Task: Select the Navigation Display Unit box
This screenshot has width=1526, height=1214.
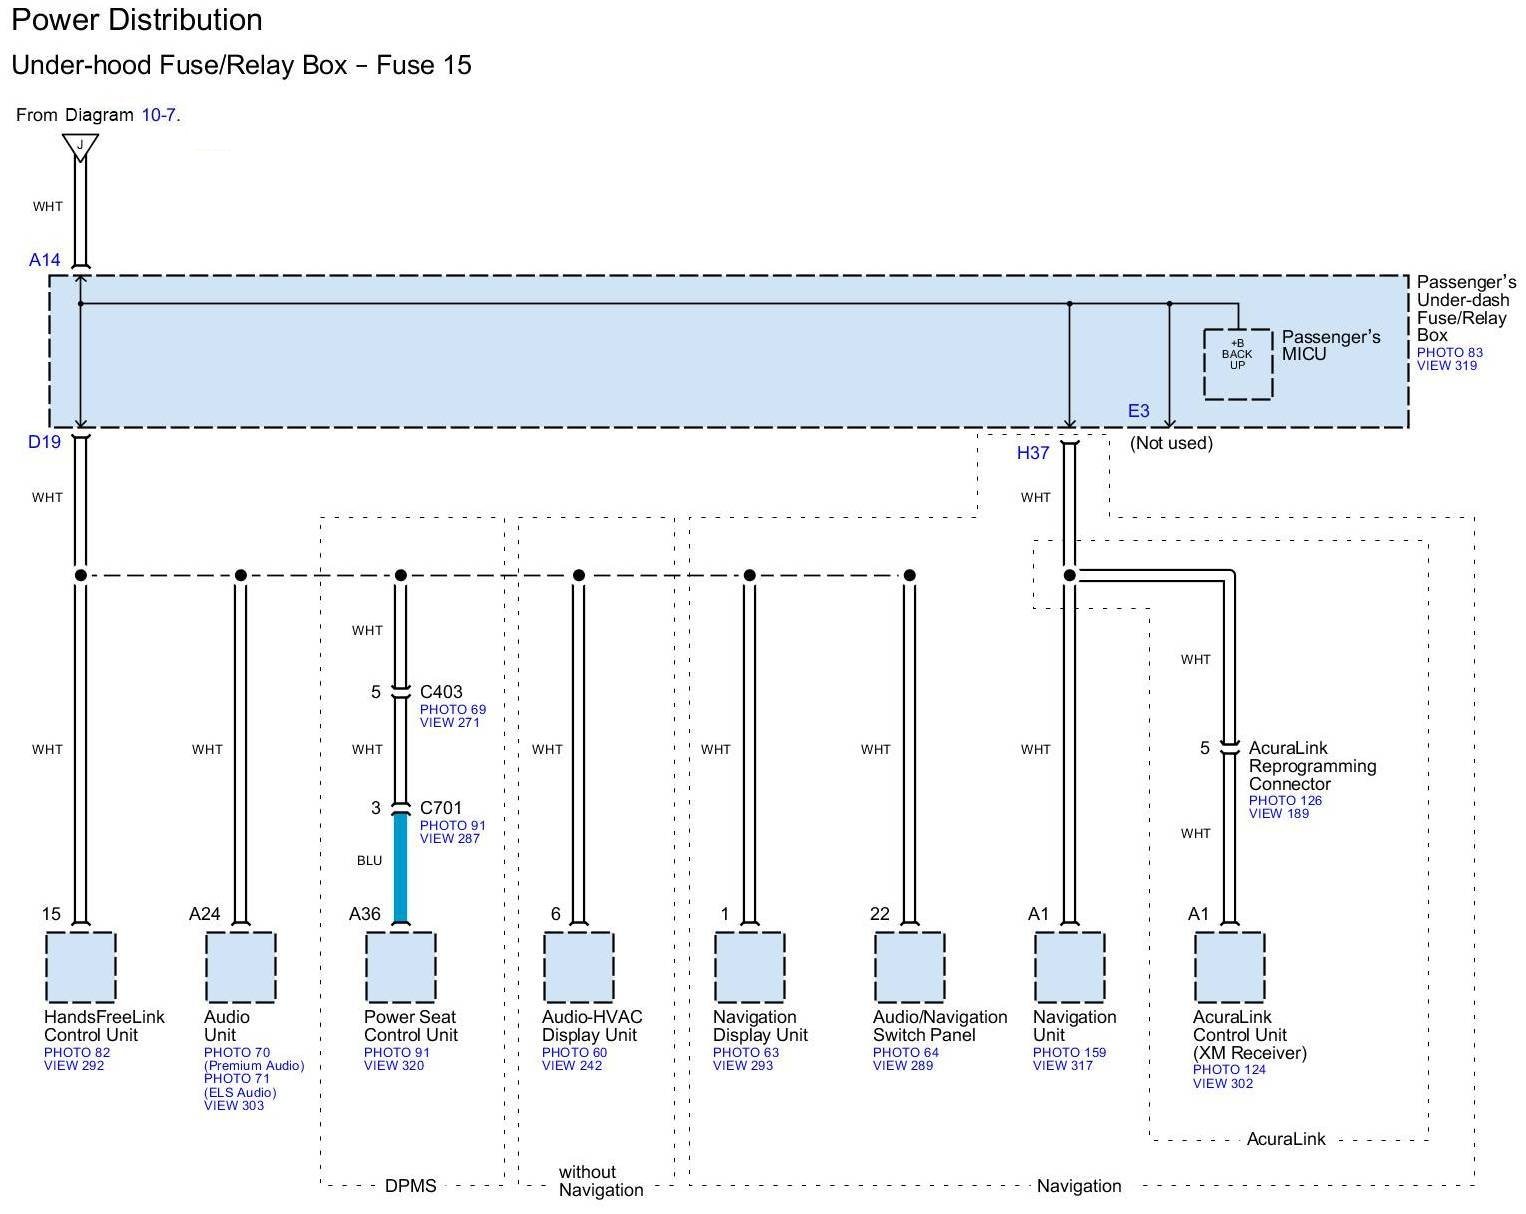Action: [749, 967]
